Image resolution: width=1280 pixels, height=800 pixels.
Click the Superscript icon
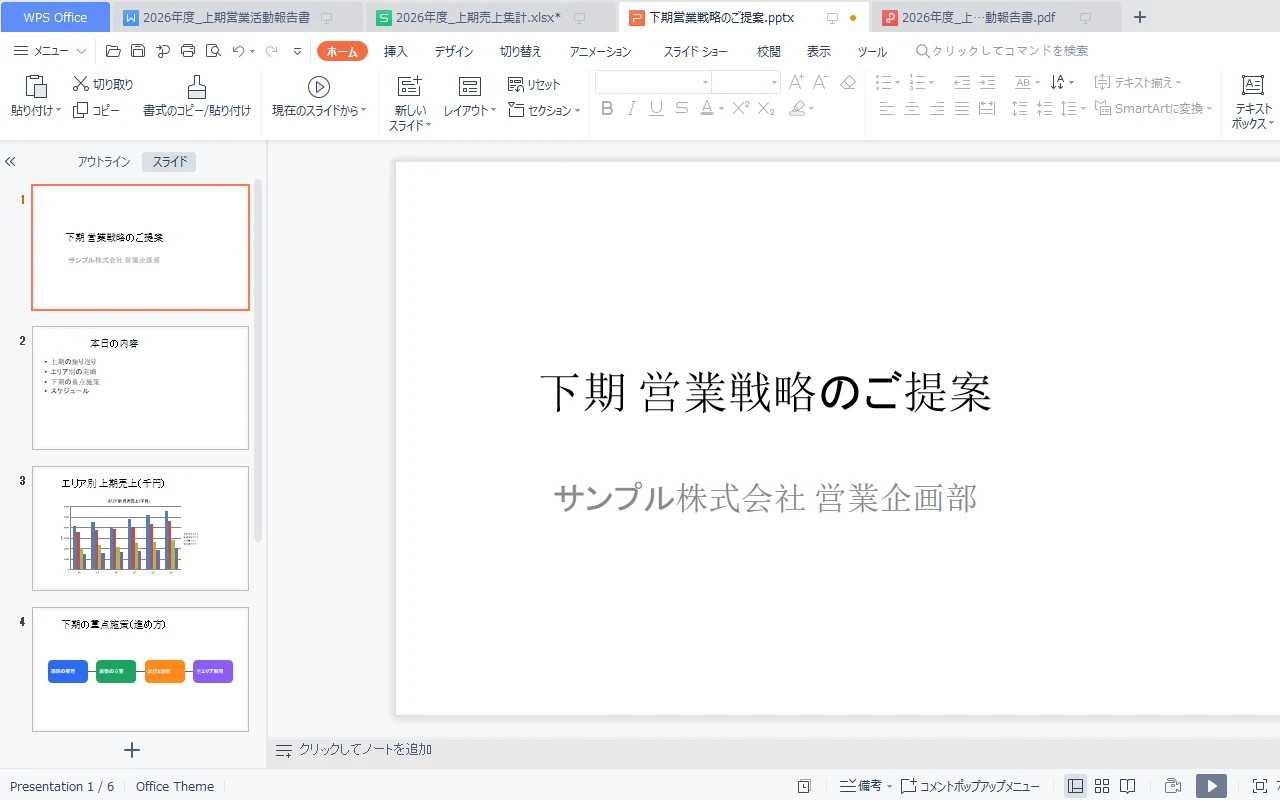pos(741,109)
